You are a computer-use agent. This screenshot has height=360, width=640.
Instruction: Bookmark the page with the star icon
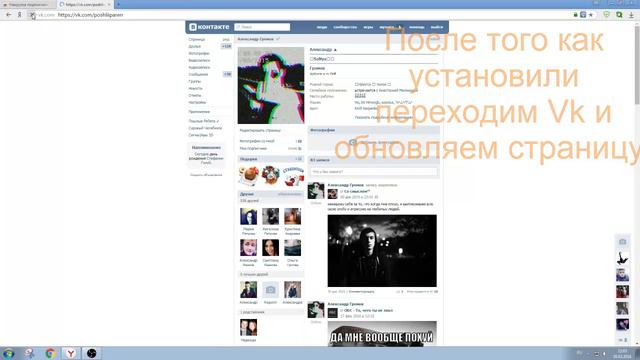point(591,15)
